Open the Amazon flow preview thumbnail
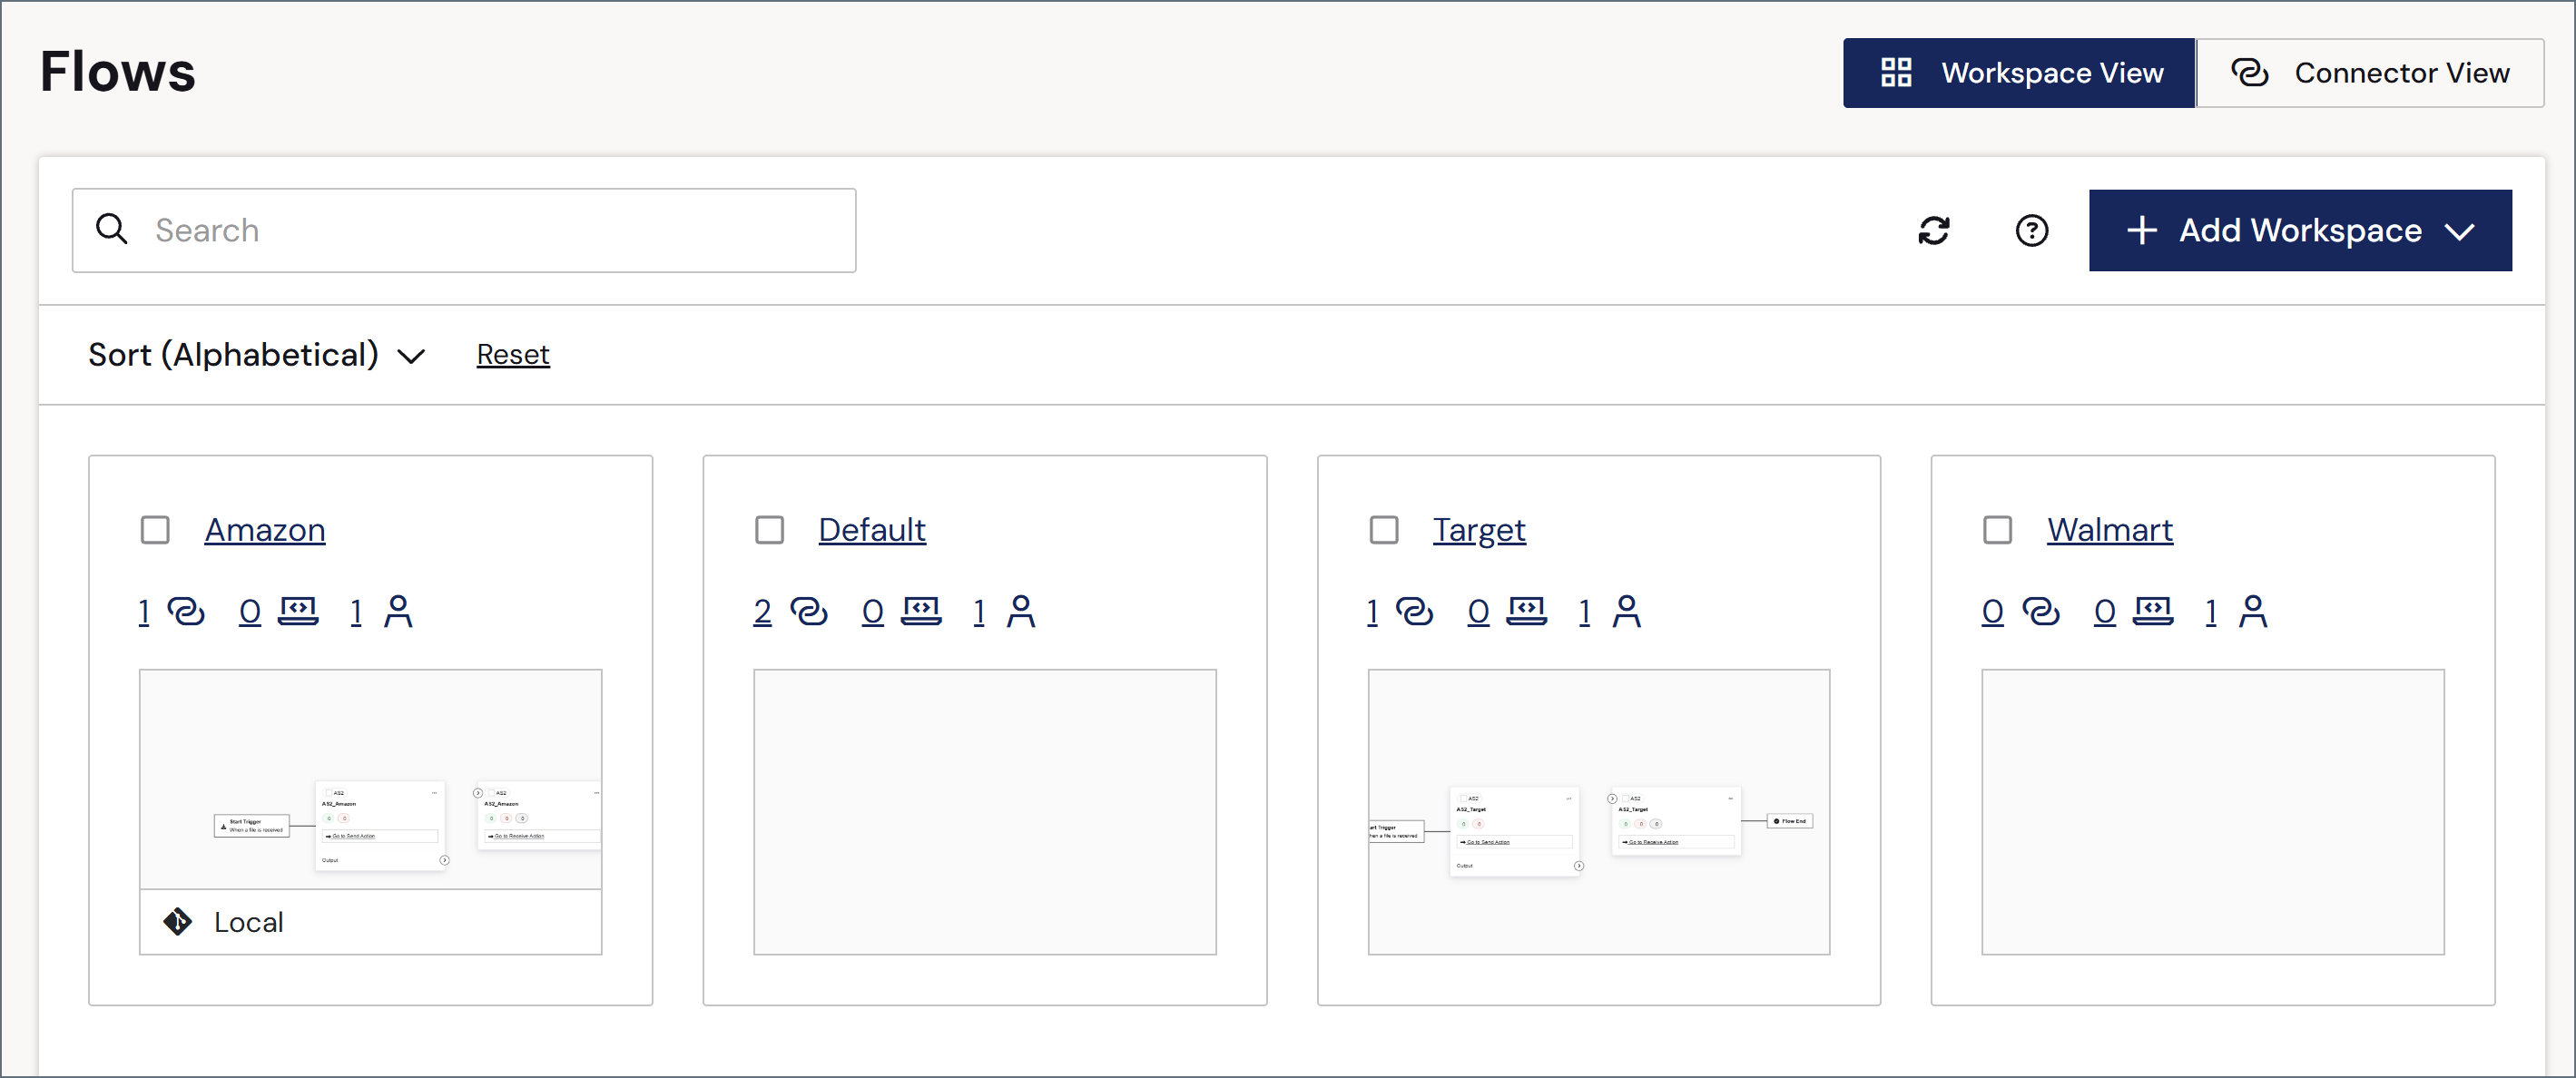The image size is (2576, 1078). pos(370,779)
